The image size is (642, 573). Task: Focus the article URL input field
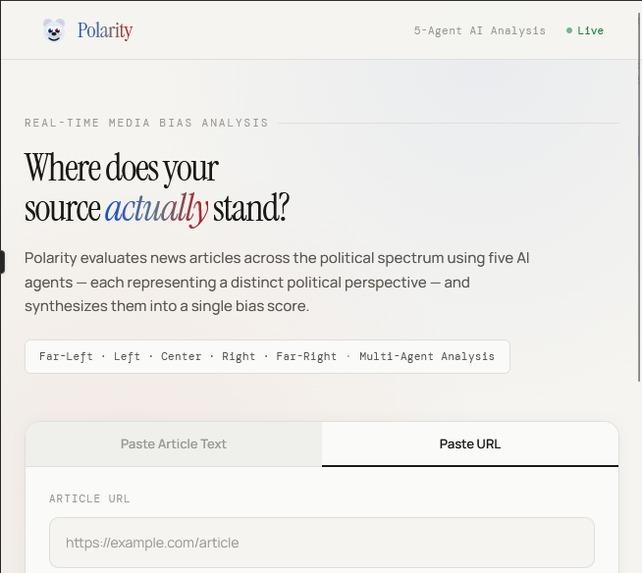click(322, 543)
